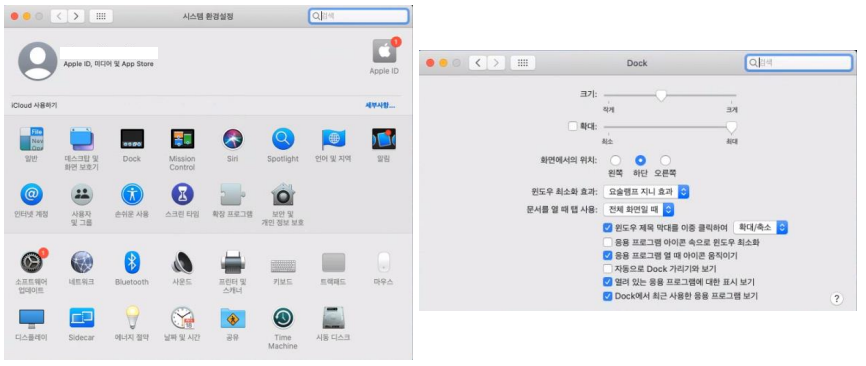
Task: Enable the 확대 magnification checkbox
Action: (x=572, y=126)
